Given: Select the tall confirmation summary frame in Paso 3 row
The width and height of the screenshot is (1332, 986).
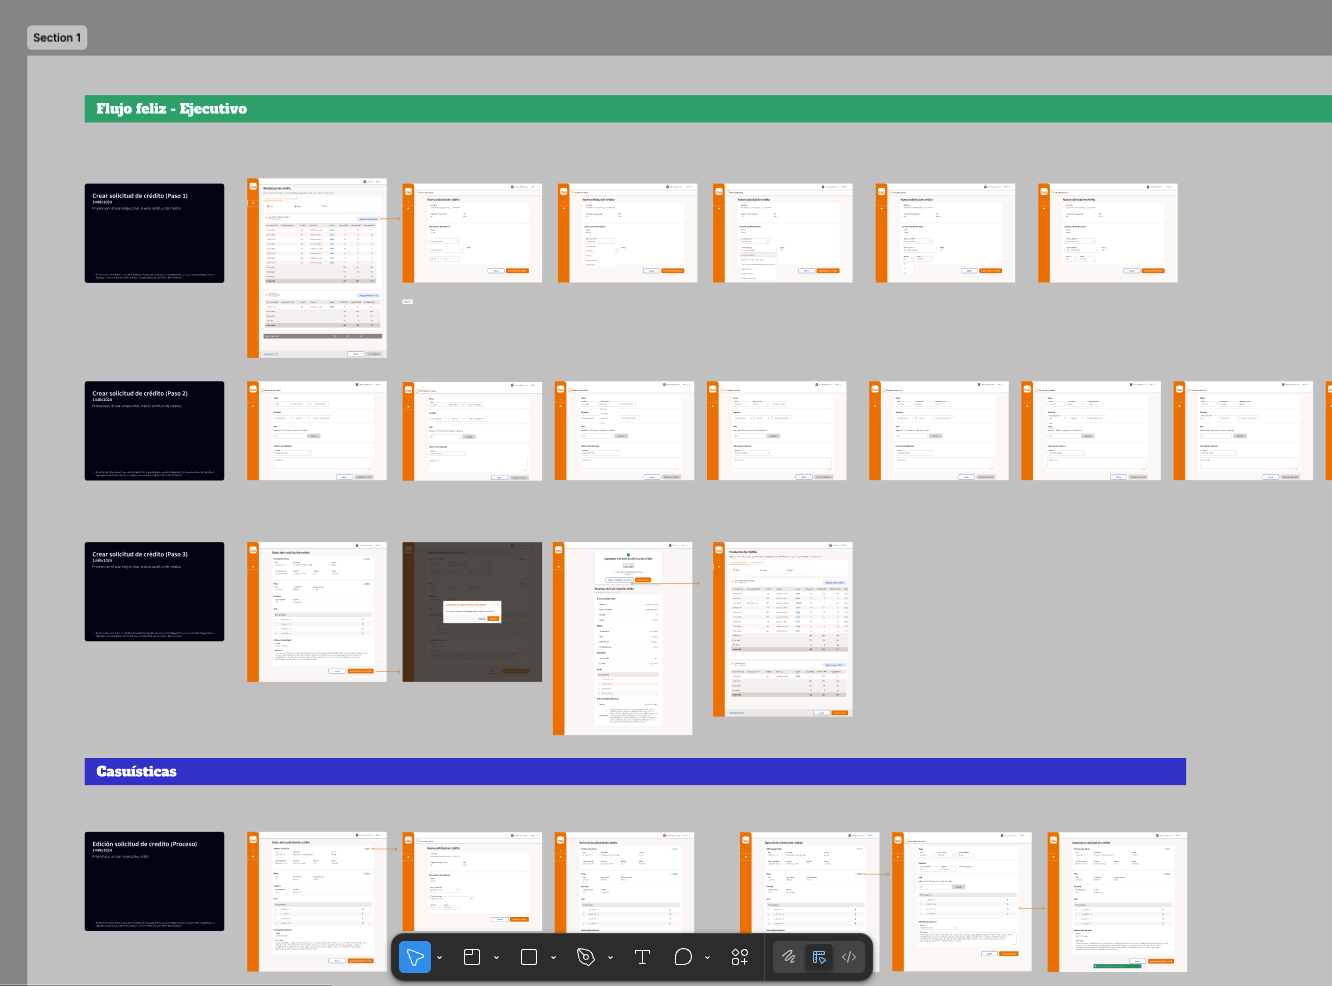Looking at the screenshot, I should click(x=623, y=638).
